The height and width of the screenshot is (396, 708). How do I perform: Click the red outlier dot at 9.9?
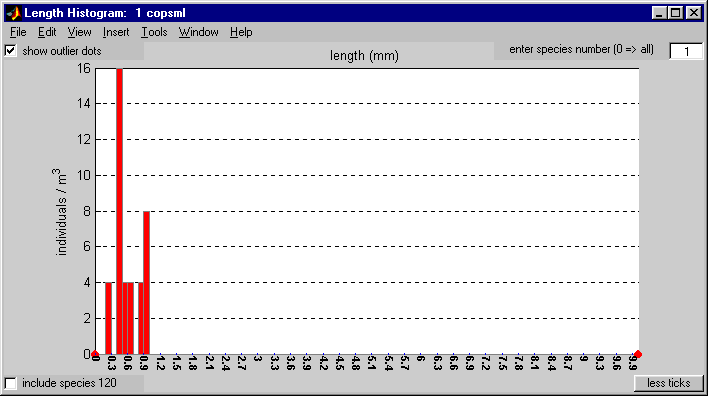[638, 354]
